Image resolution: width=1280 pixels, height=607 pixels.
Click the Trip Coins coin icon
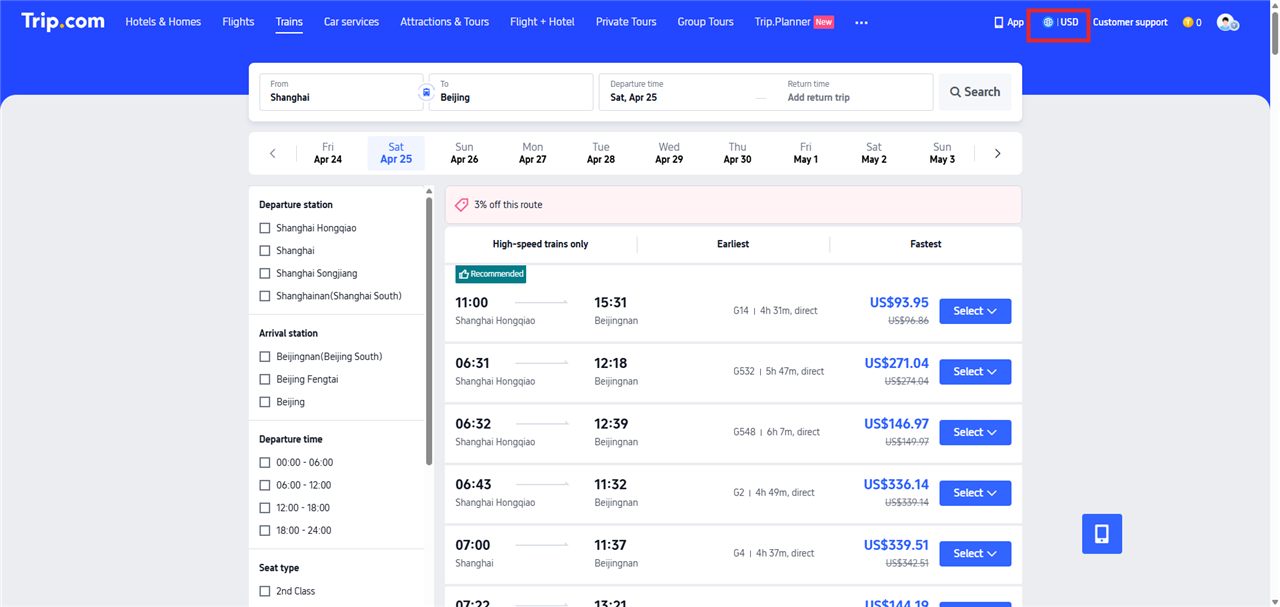1190,21
